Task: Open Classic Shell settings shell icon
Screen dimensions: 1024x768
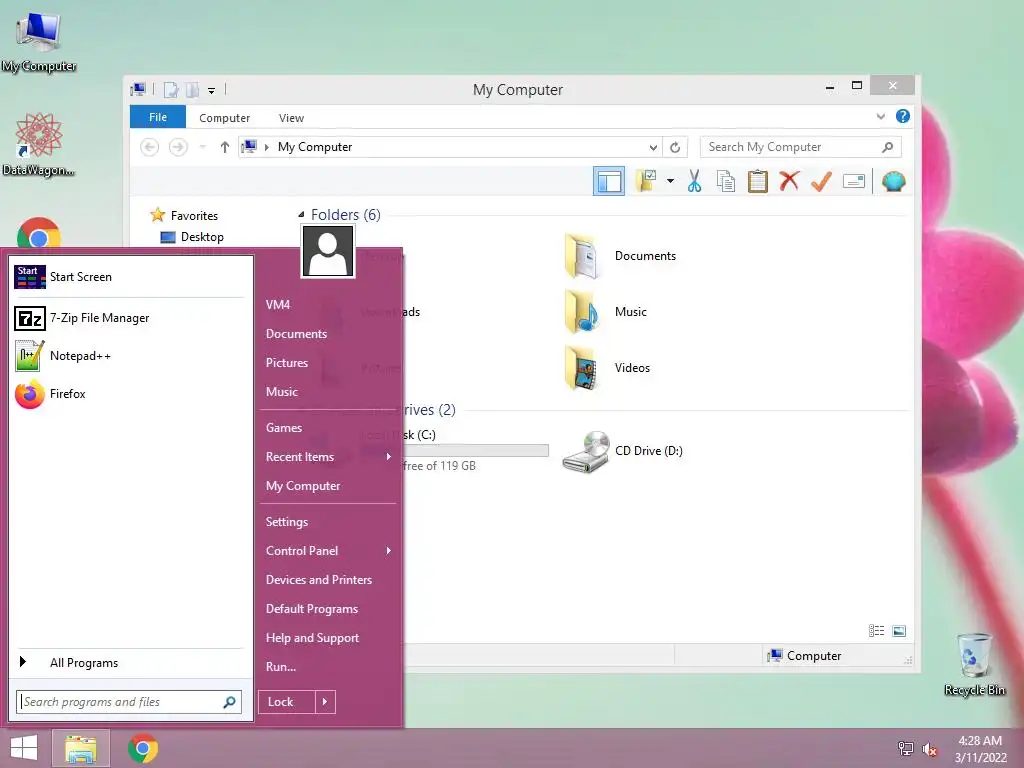Action: (893, 181)
